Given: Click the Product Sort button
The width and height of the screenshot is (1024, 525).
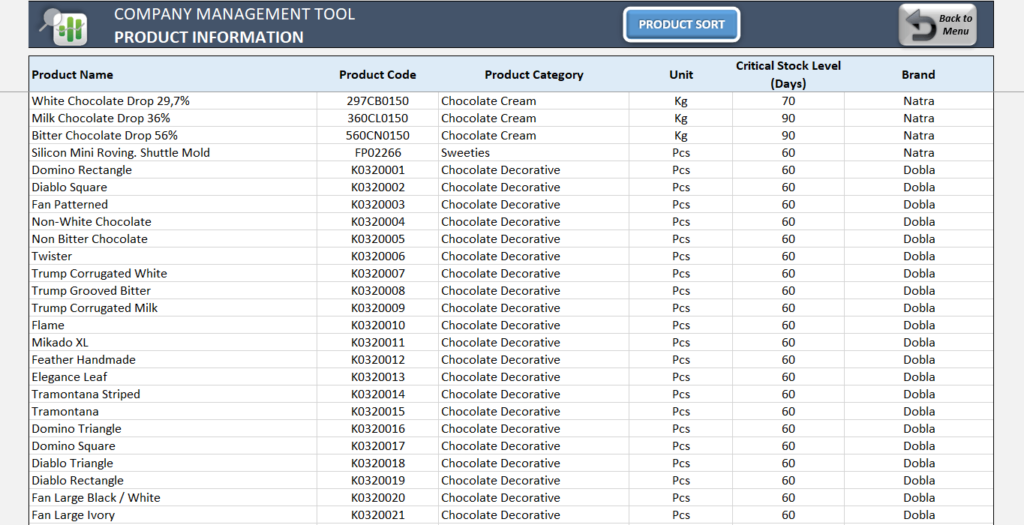Looking at the screenshot, I should click(x=681, y=25).
